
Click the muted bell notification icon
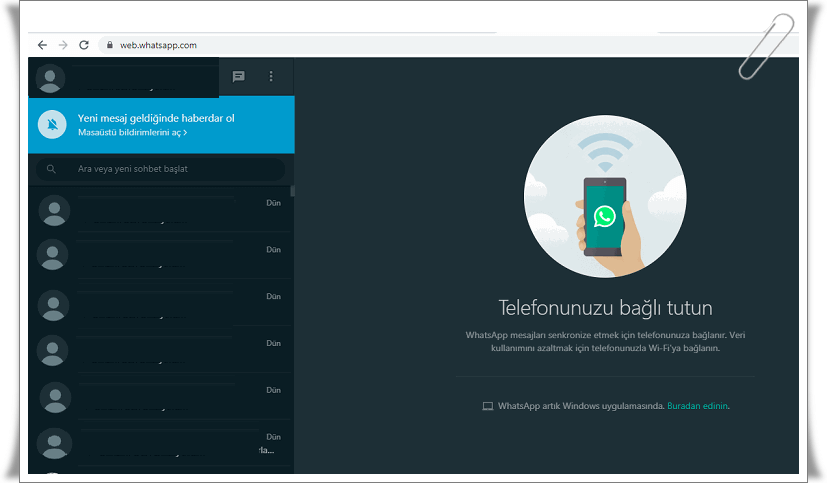[x=52, y=124]
